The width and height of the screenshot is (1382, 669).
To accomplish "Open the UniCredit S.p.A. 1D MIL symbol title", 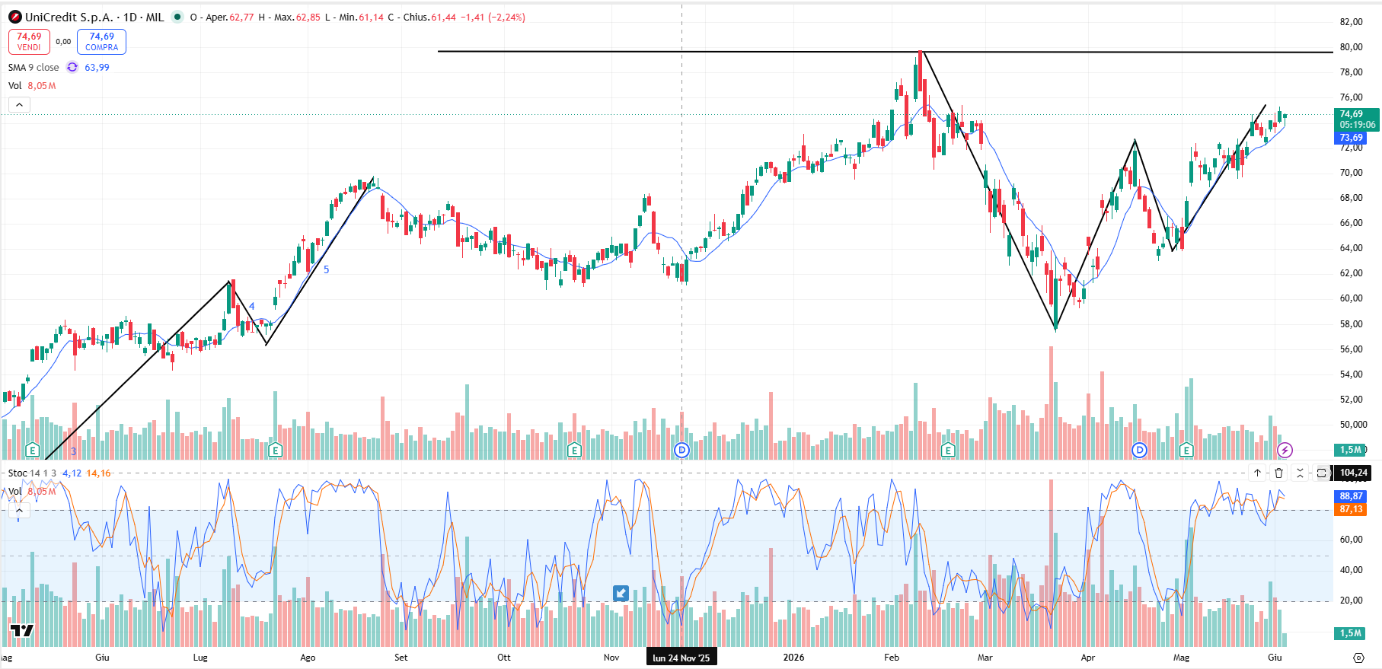I will 96,17.
